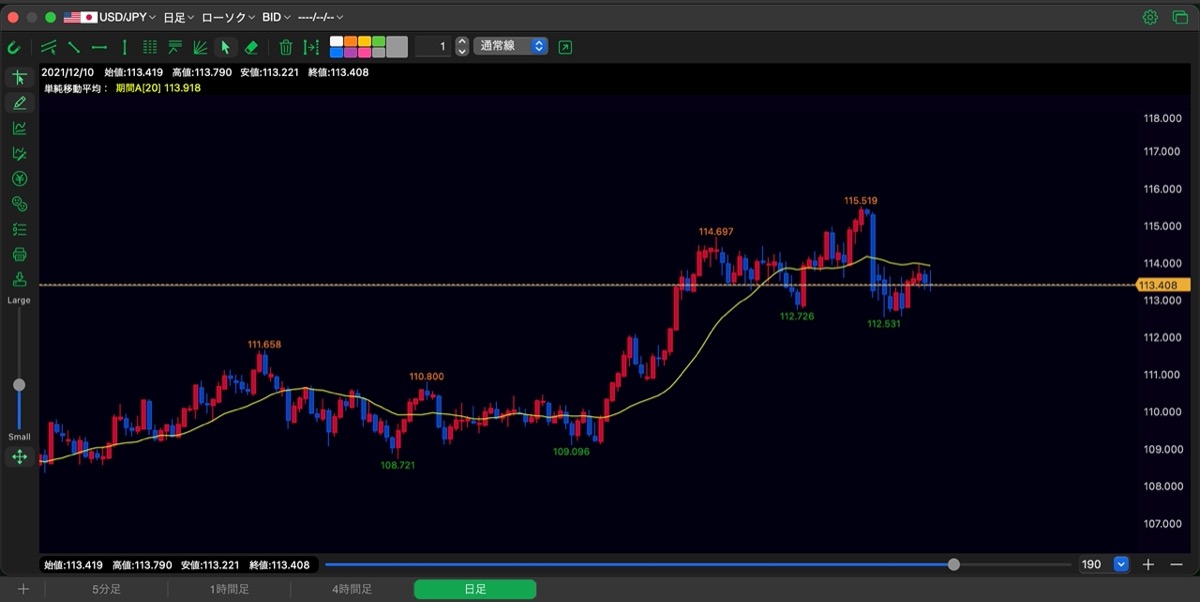Toggle the pencil drawing toolbar sidebar icon
1200x602 pixels.
[19, 103]
